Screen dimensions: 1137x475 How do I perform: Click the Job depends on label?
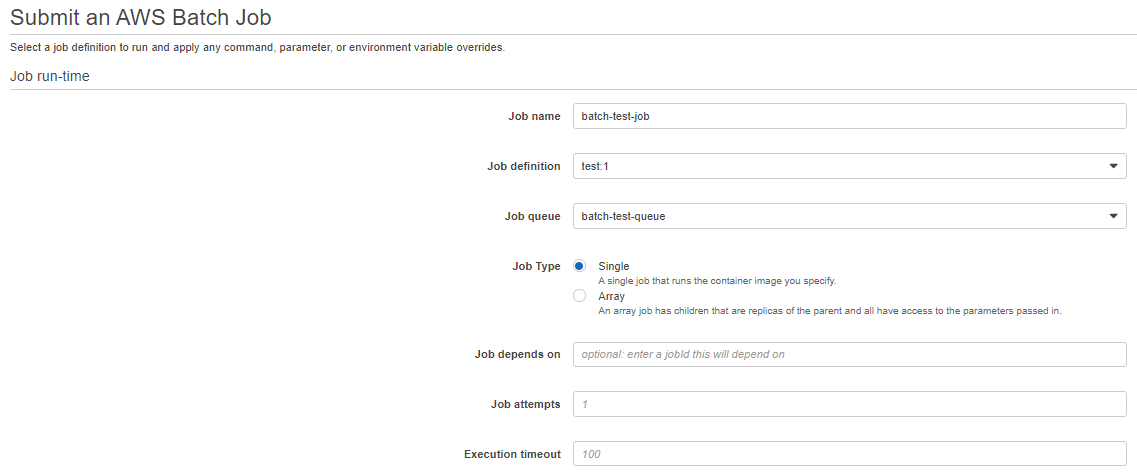click(x=518, y=355)
